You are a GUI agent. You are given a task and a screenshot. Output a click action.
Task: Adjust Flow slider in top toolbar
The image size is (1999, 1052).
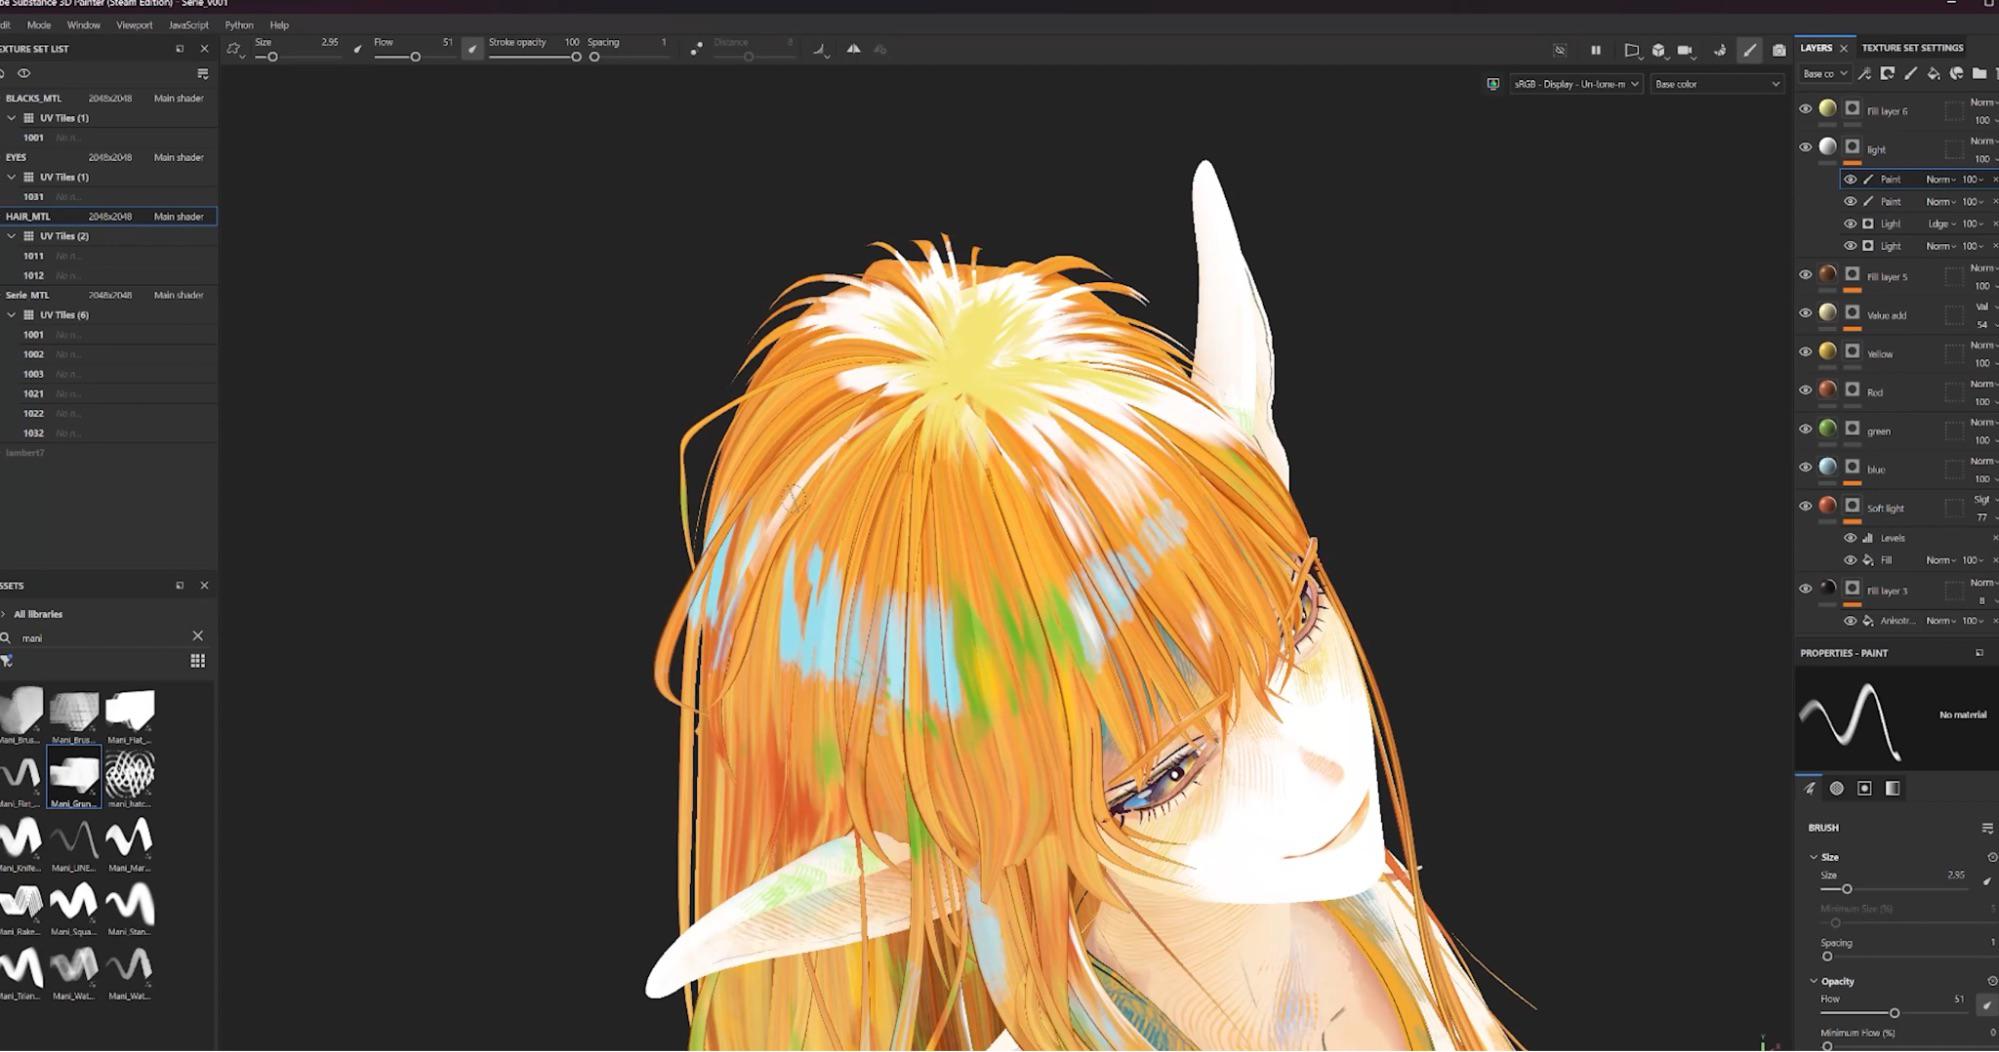(x=415, y=57)
